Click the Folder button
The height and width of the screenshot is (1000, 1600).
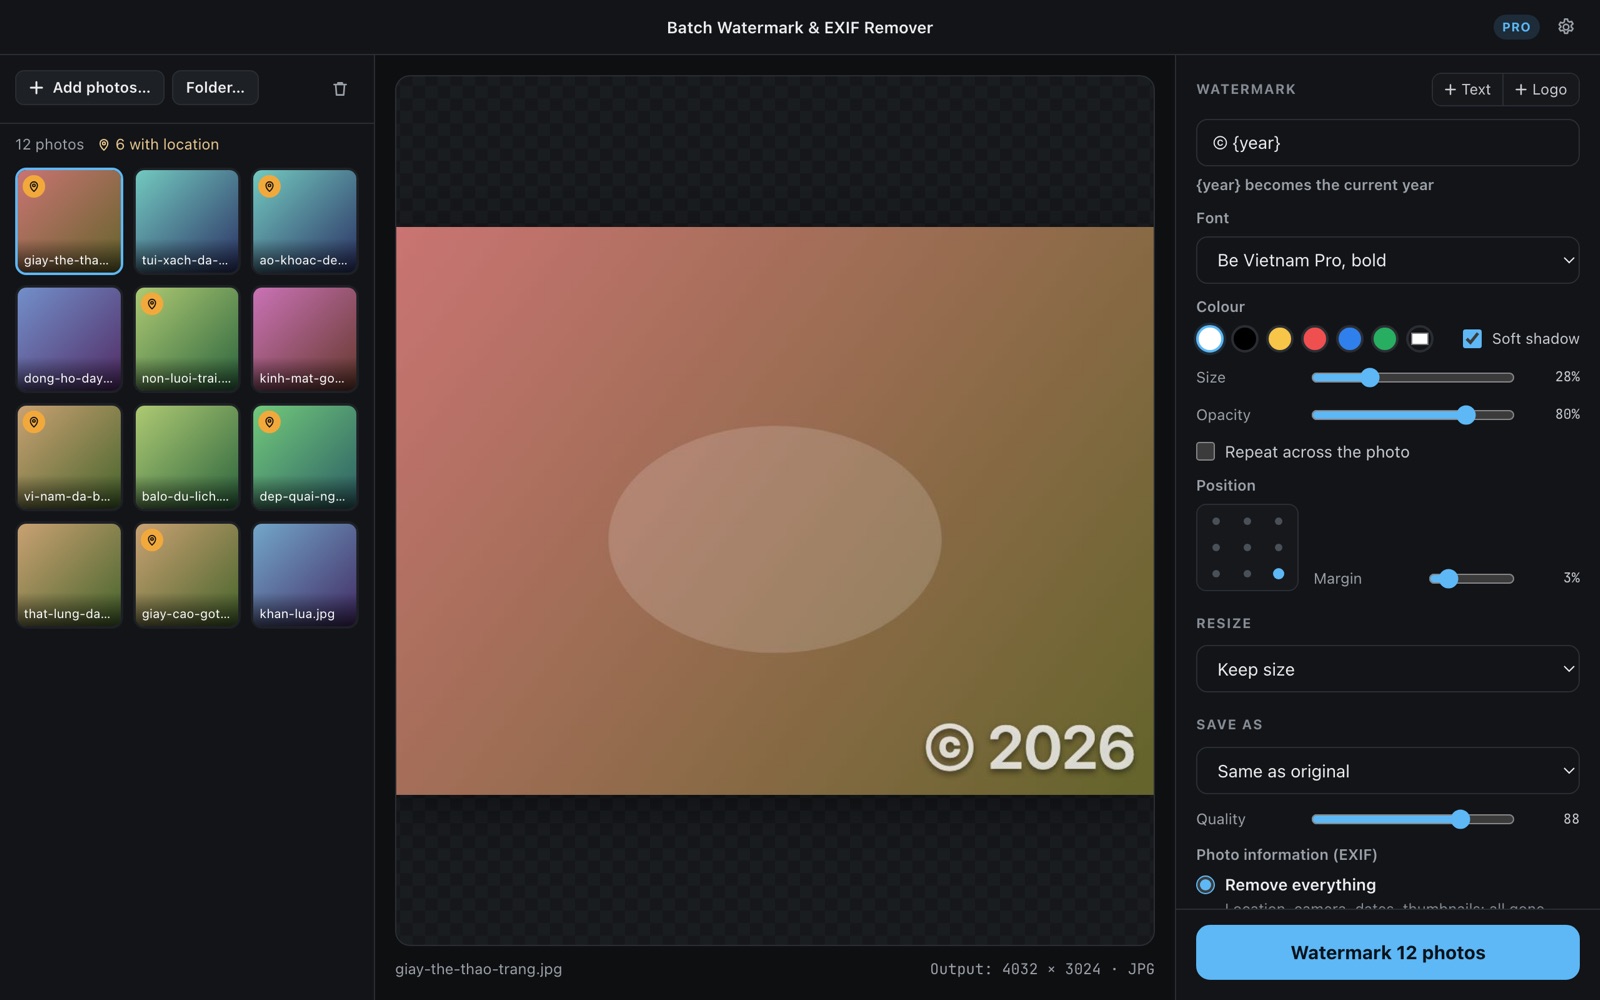point(215,88)
